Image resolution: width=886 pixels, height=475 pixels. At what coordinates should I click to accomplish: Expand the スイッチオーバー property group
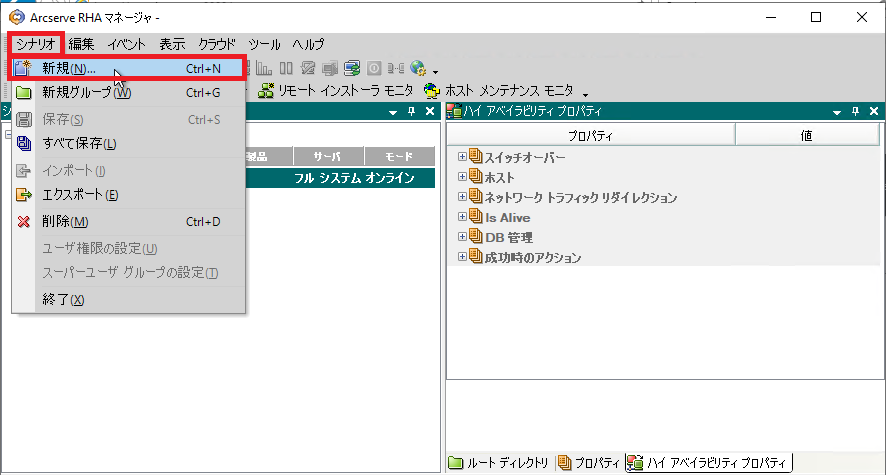point(462,156)
